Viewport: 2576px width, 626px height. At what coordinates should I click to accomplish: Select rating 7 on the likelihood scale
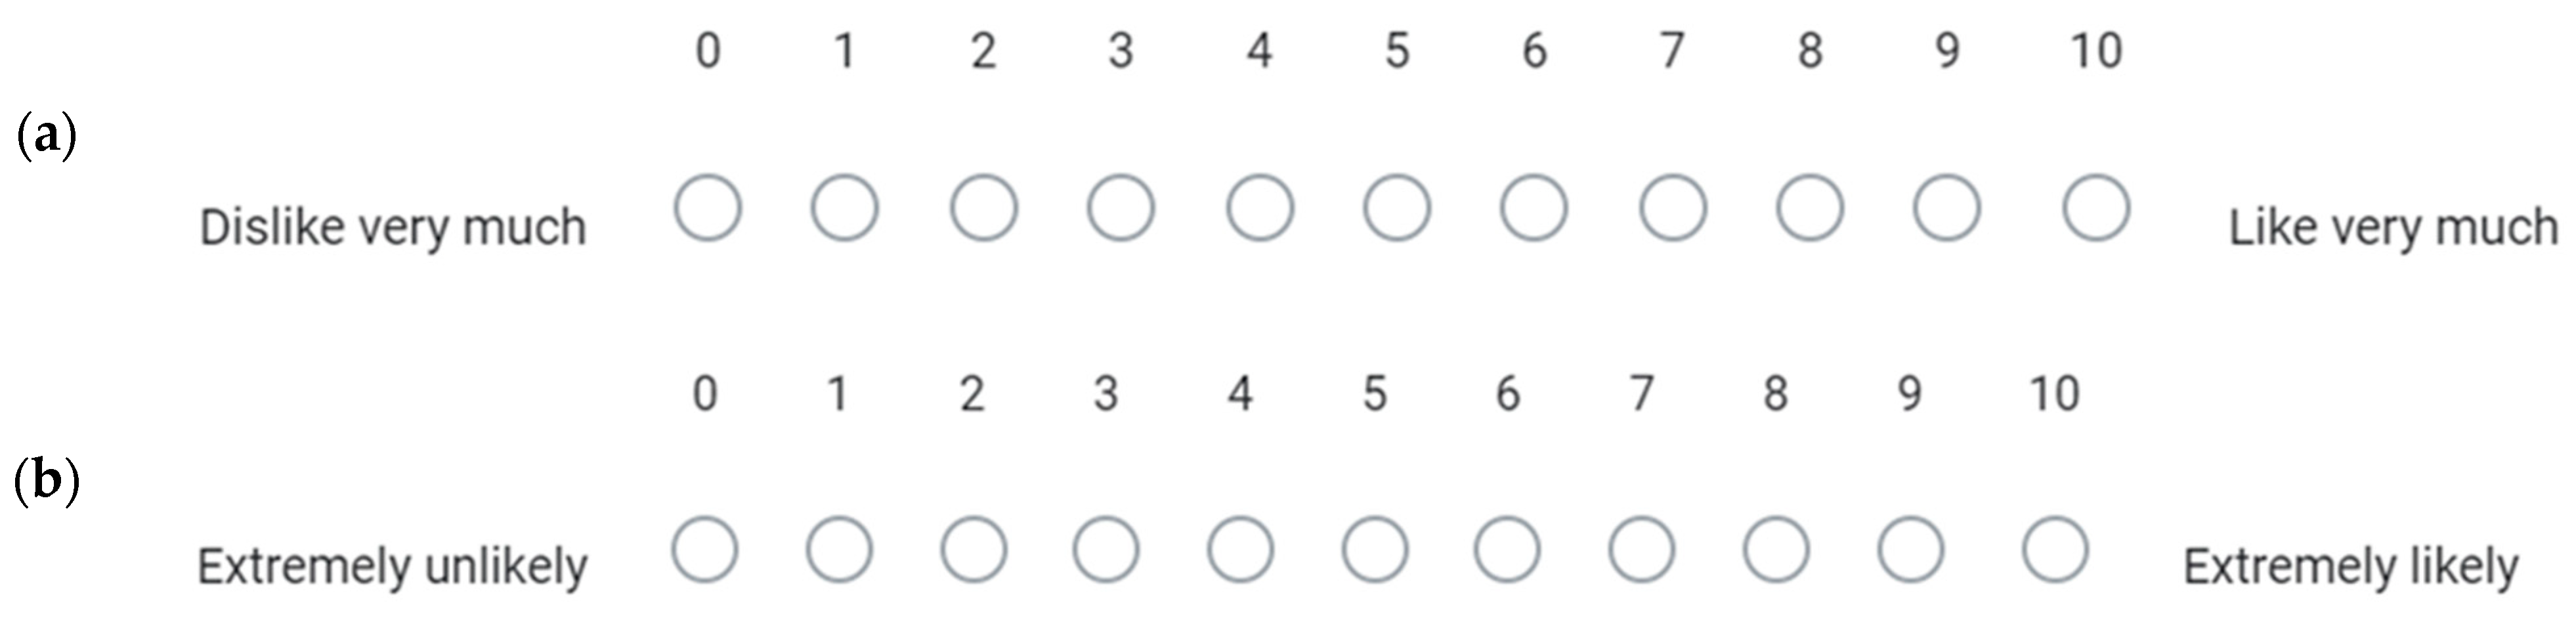tap(1642, 550)
